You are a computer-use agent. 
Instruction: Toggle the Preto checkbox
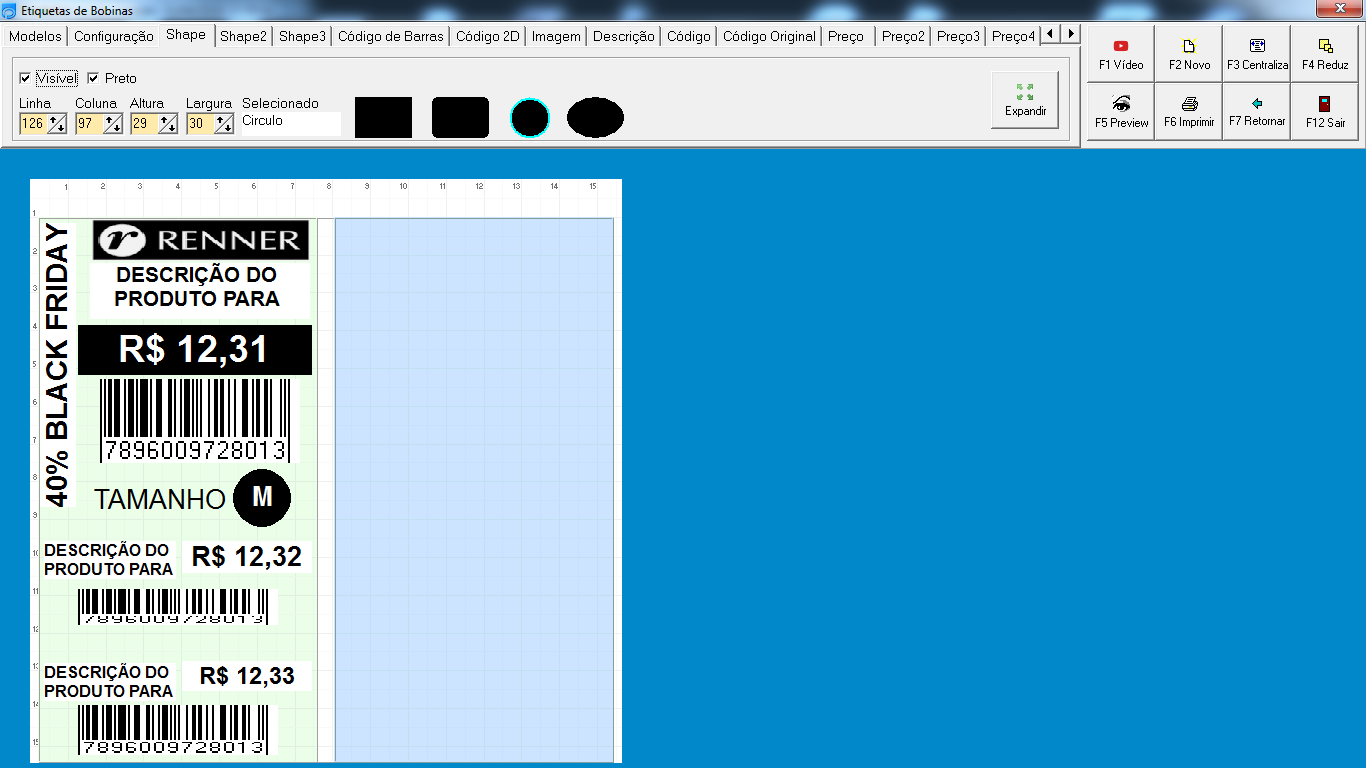(x=112, y=78)
